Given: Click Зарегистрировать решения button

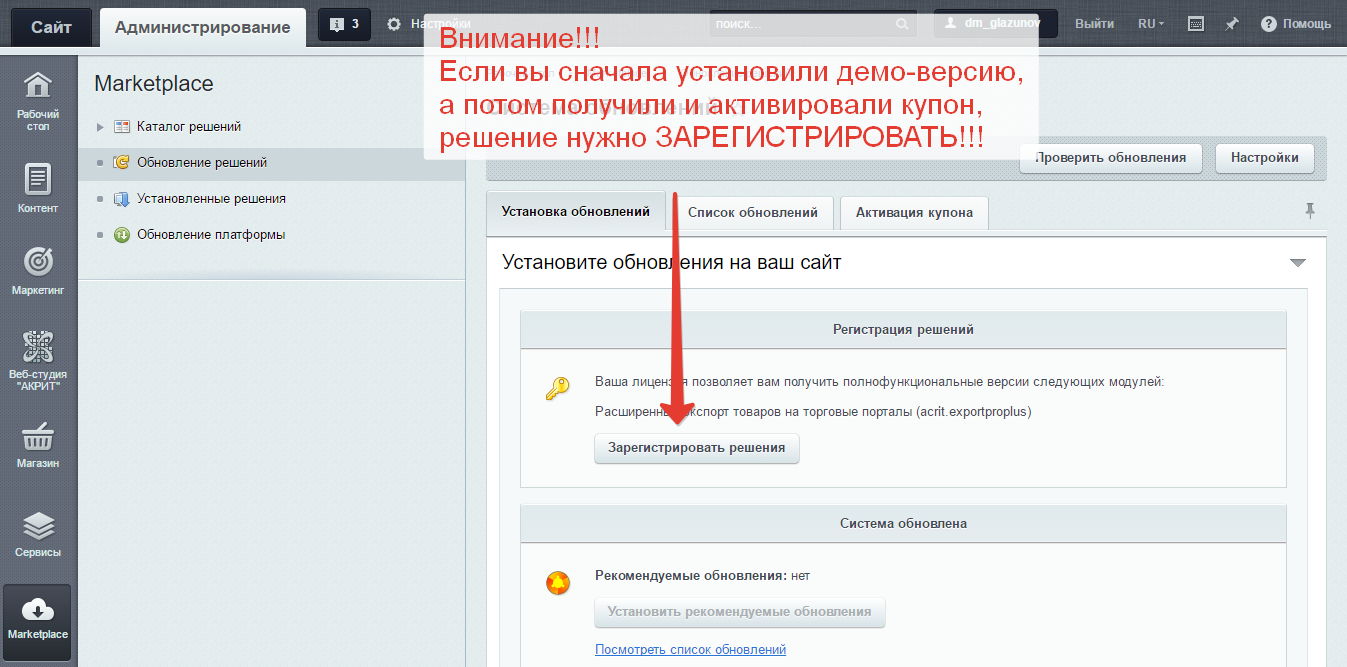Looking at the screenshot, I should point(697,448).
